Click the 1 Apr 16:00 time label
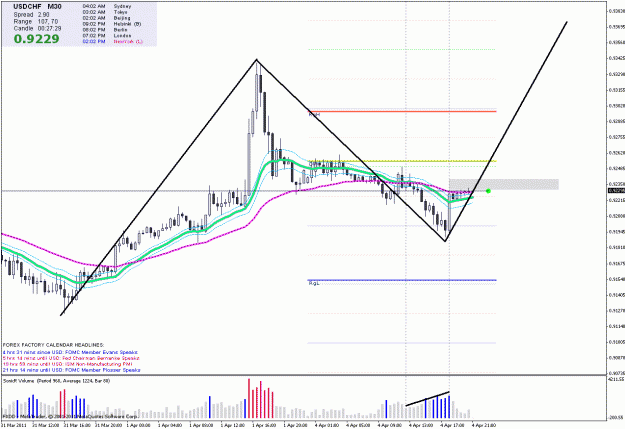Screen dimensions: 625x429 tap(264, 425)
